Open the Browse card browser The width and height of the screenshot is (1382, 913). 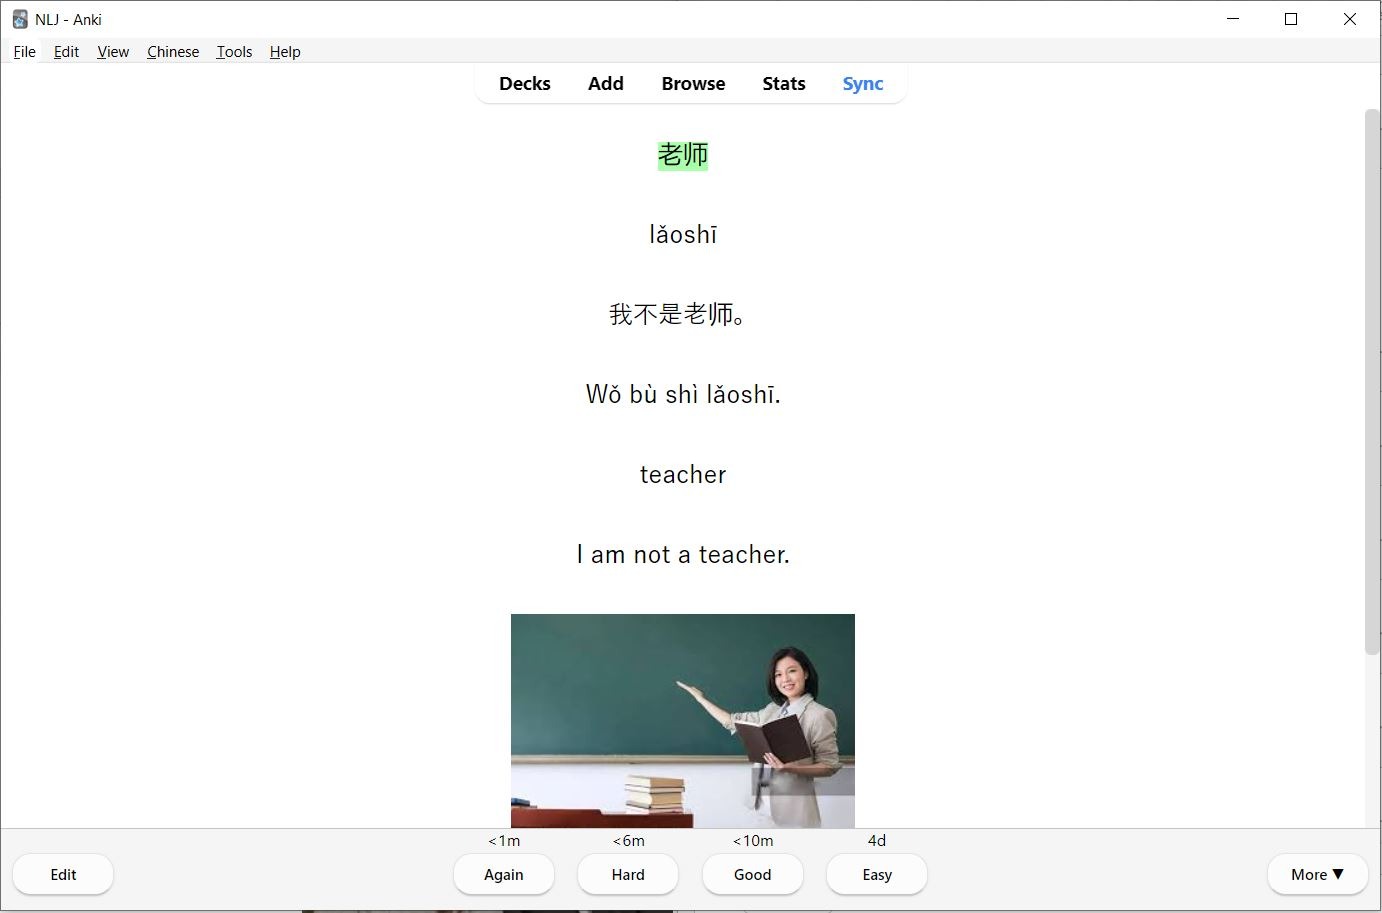click(693, 84)
